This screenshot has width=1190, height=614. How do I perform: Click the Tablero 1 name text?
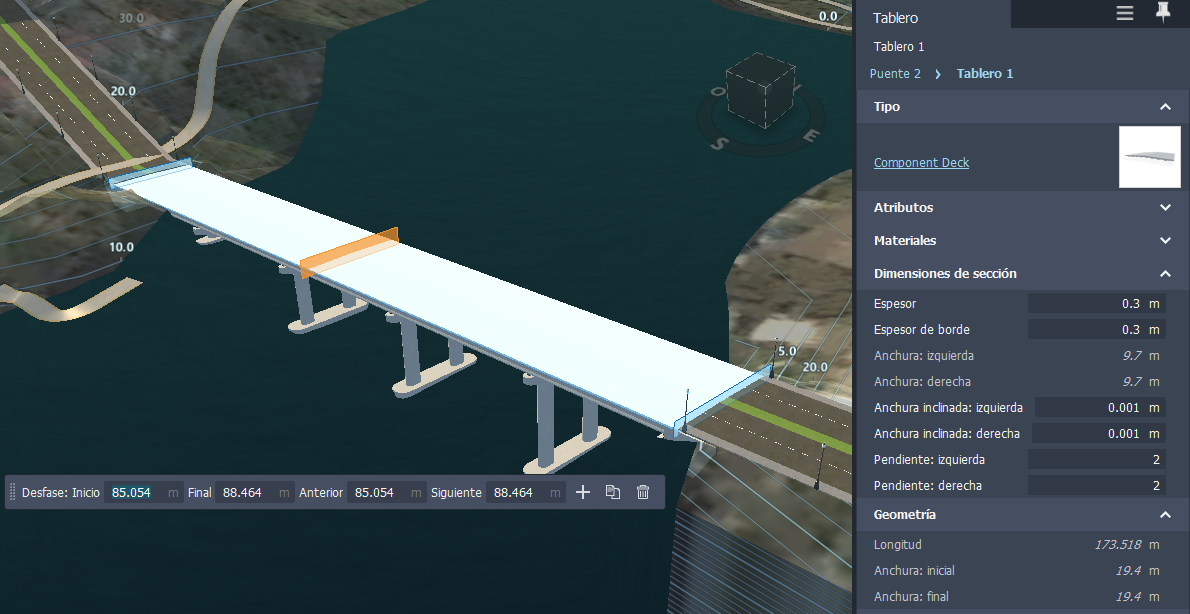[x=899, y=46]
